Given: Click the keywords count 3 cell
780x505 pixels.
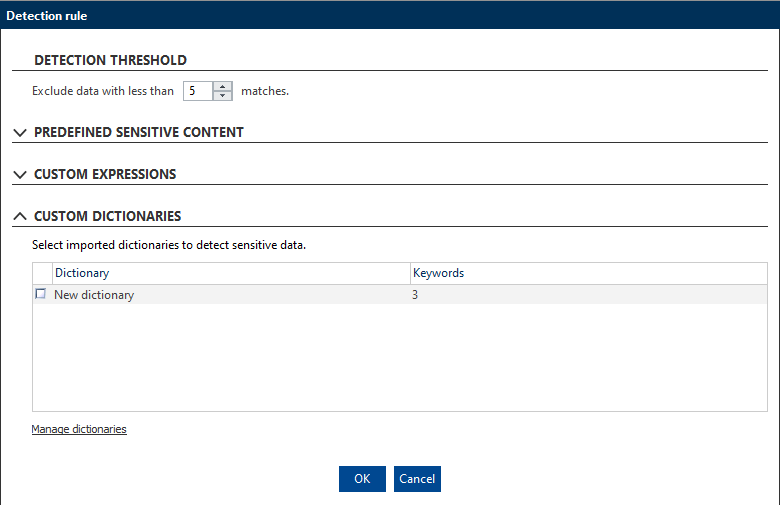Looking at the screenshot, I should click(x=415, y=295).
